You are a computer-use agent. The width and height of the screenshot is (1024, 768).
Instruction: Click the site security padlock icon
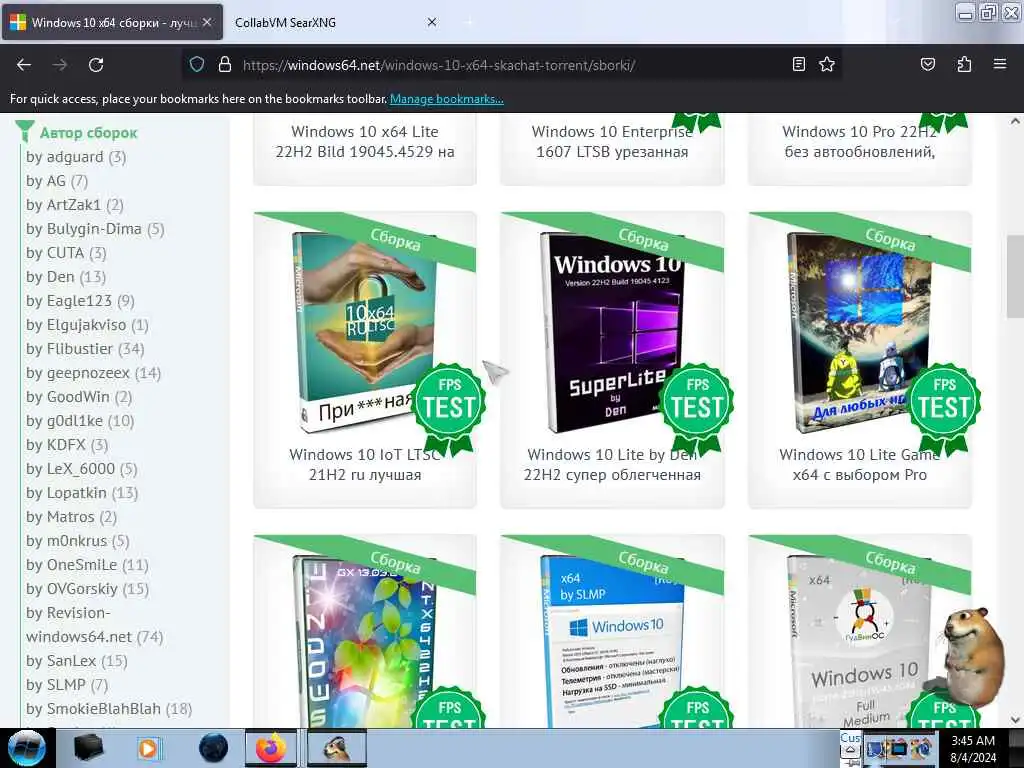click(225, 65)
